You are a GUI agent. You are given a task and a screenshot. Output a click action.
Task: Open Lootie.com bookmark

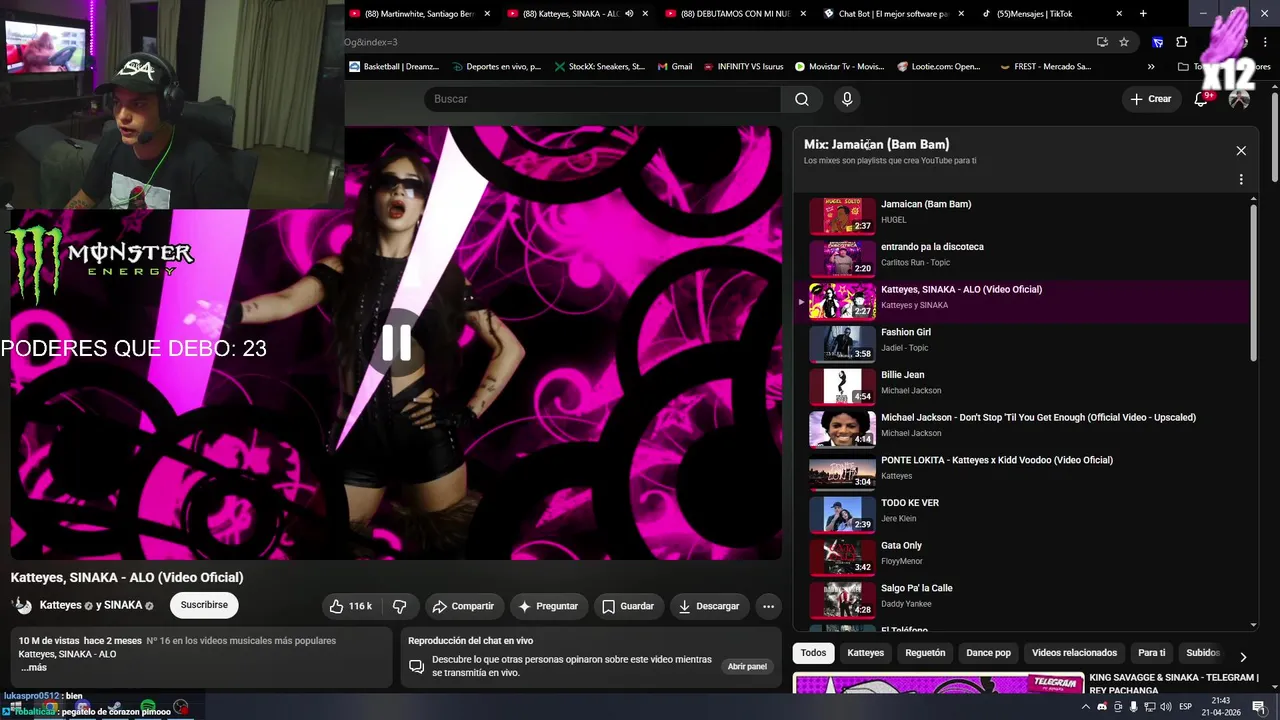pyautogui.click(x=939, y=67)
